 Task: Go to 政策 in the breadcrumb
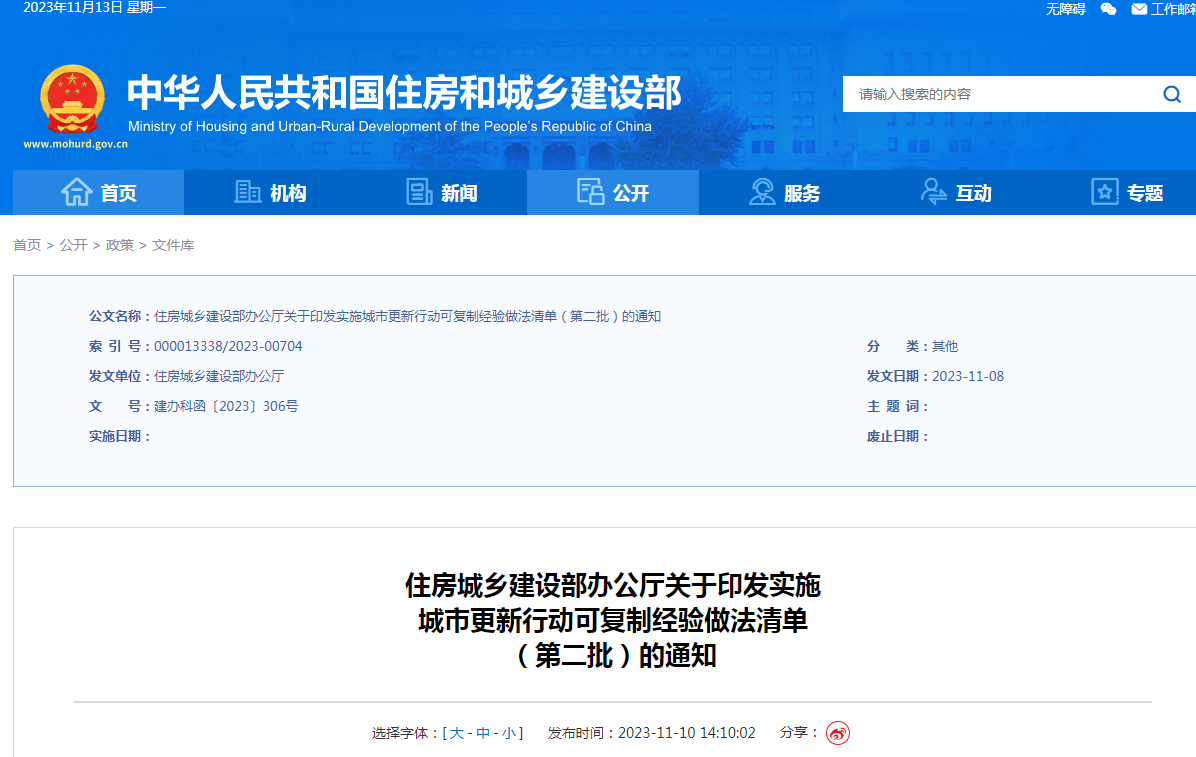[120, 245]
